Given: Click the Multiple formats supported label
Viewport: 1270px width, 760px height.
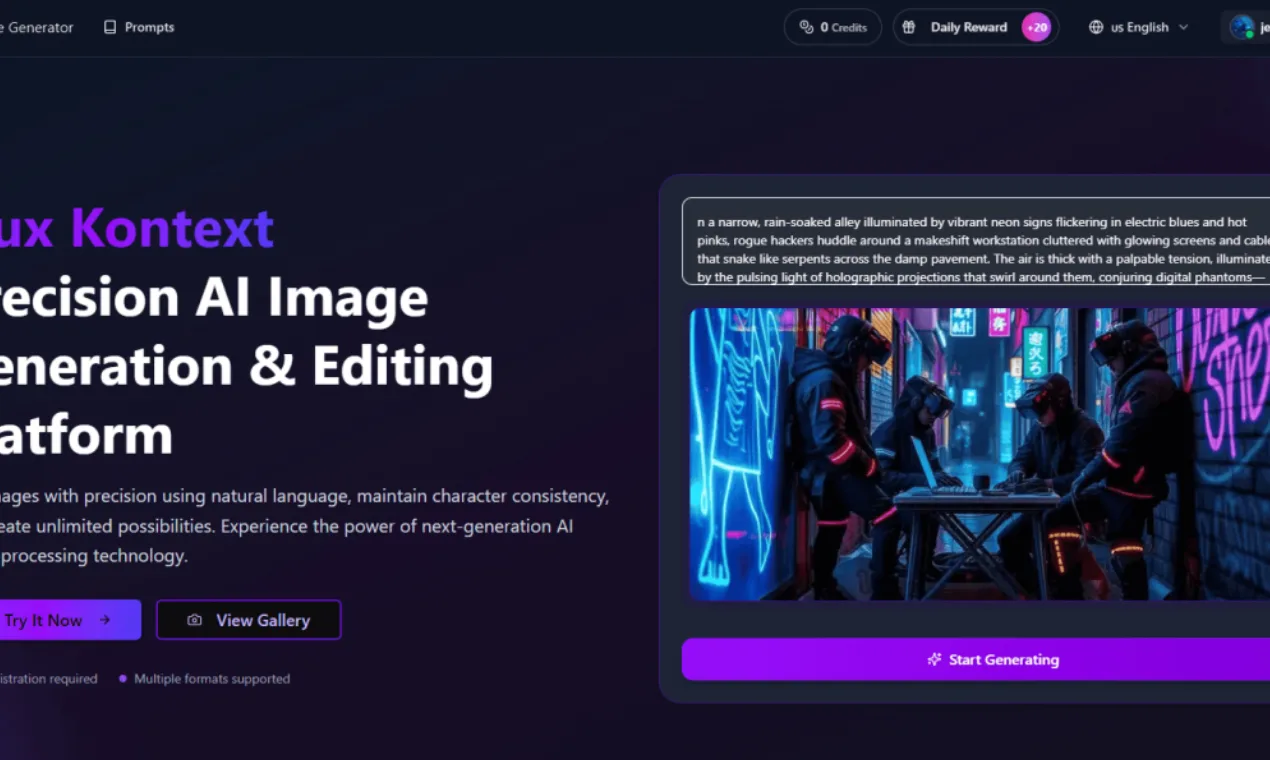Looking at the screenshot, I should tap(212, 678).
